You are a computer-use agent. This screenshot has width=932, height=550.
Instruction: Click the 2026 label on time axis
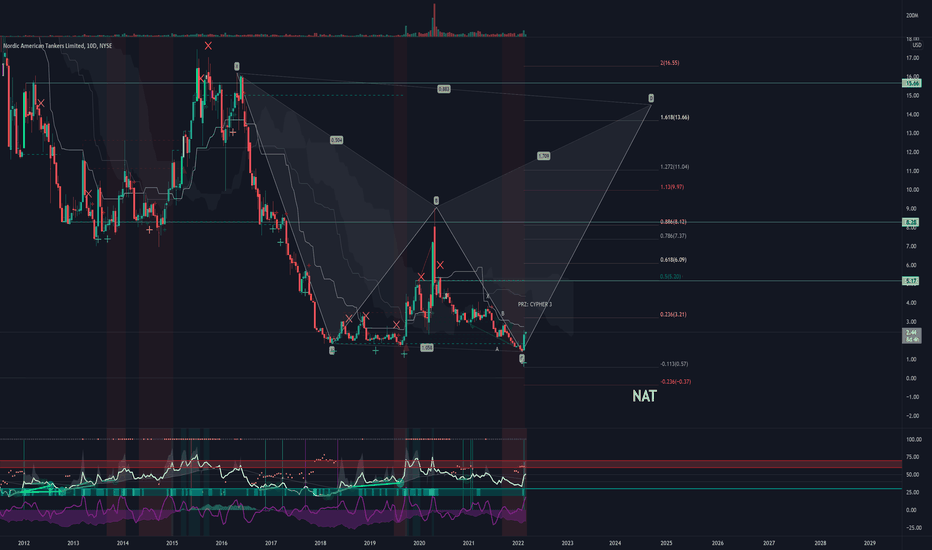click(718, 543)
